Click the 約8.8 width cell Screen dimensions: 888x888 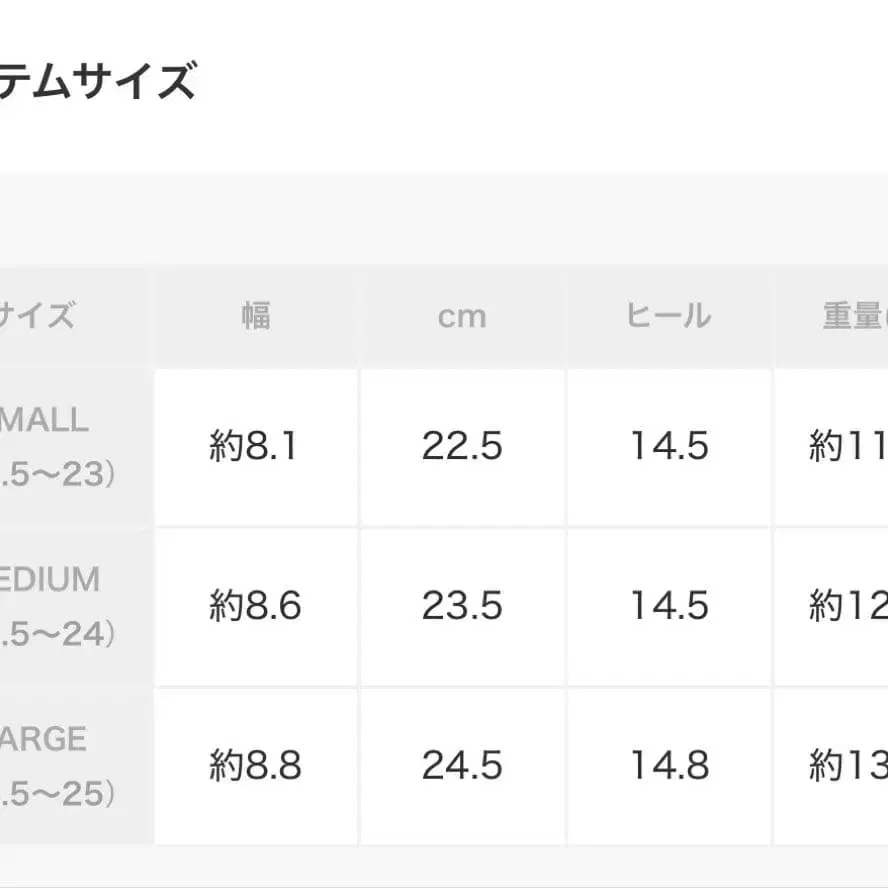pos(255,766)
